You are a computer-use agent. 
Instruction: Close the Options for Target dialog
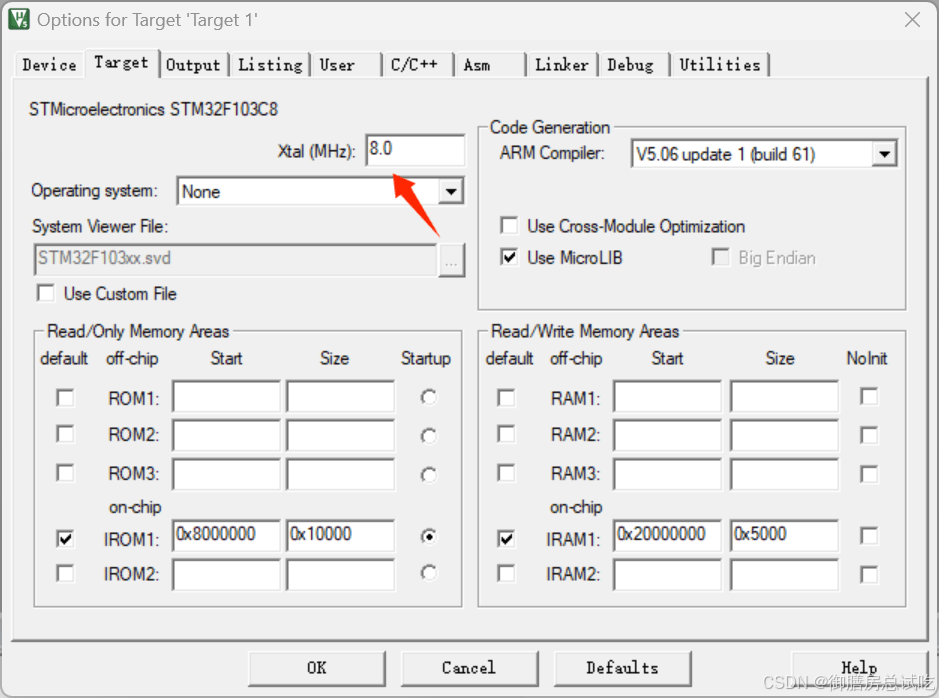click(x=912, y=20)
